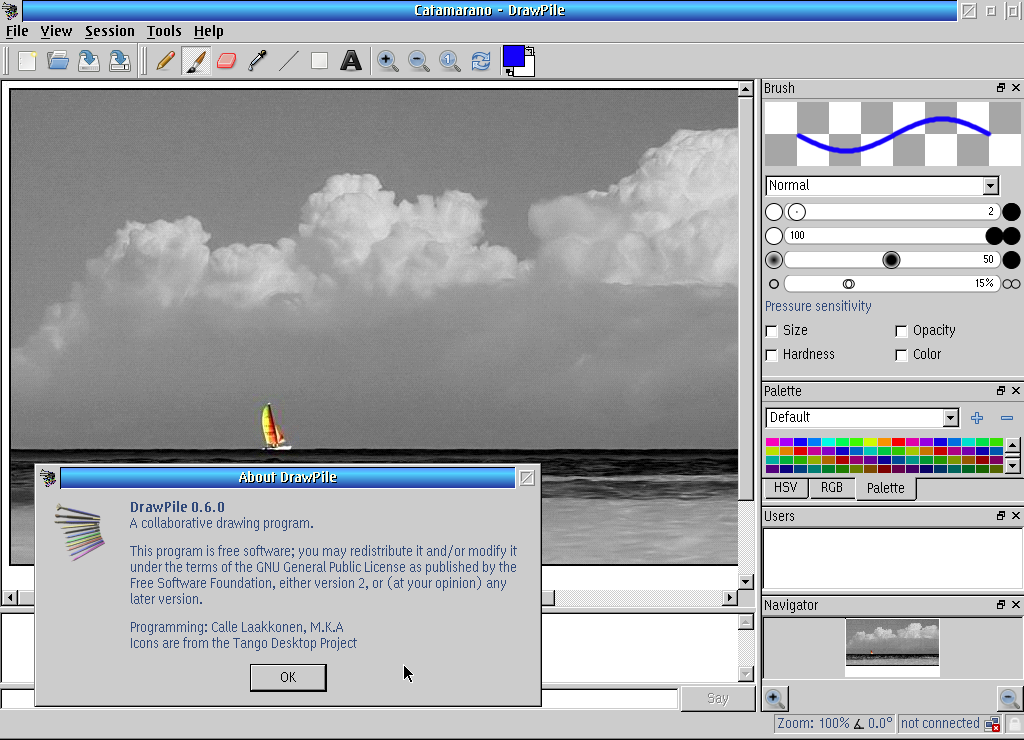Open the Normal blend mode dropdown
Screen dimensions: 1024x740
click(x=882, y=186)
